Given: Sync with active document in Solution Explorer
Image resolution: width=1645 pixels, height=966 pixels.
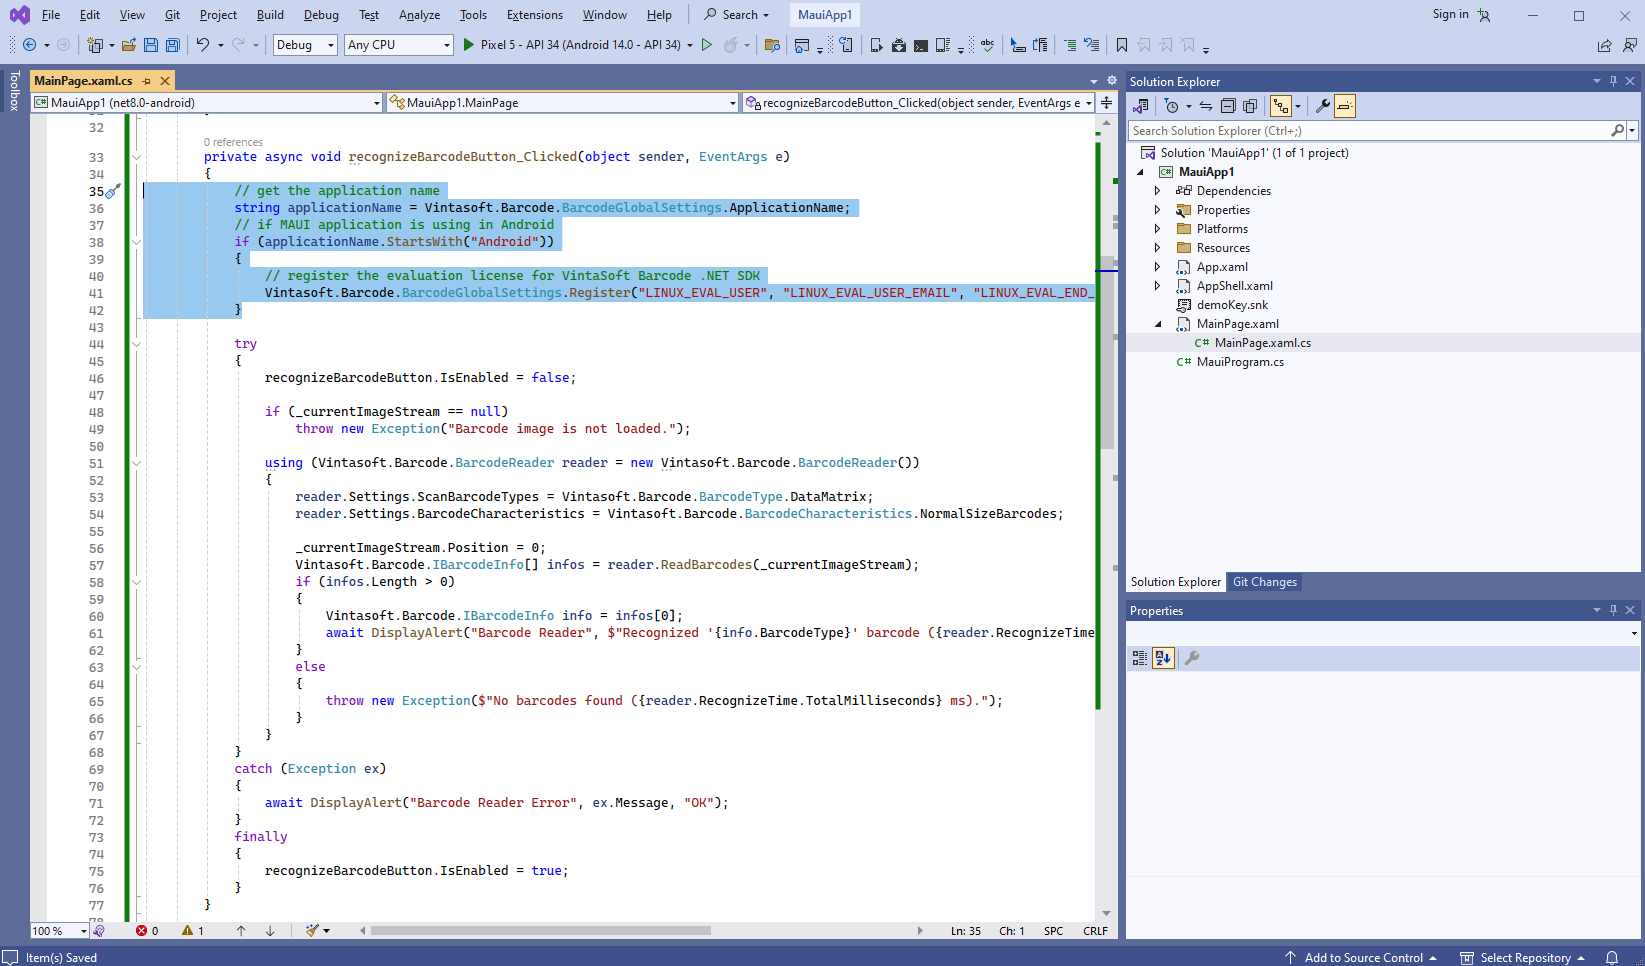Looking at the screenshot, I should 1206,106.
